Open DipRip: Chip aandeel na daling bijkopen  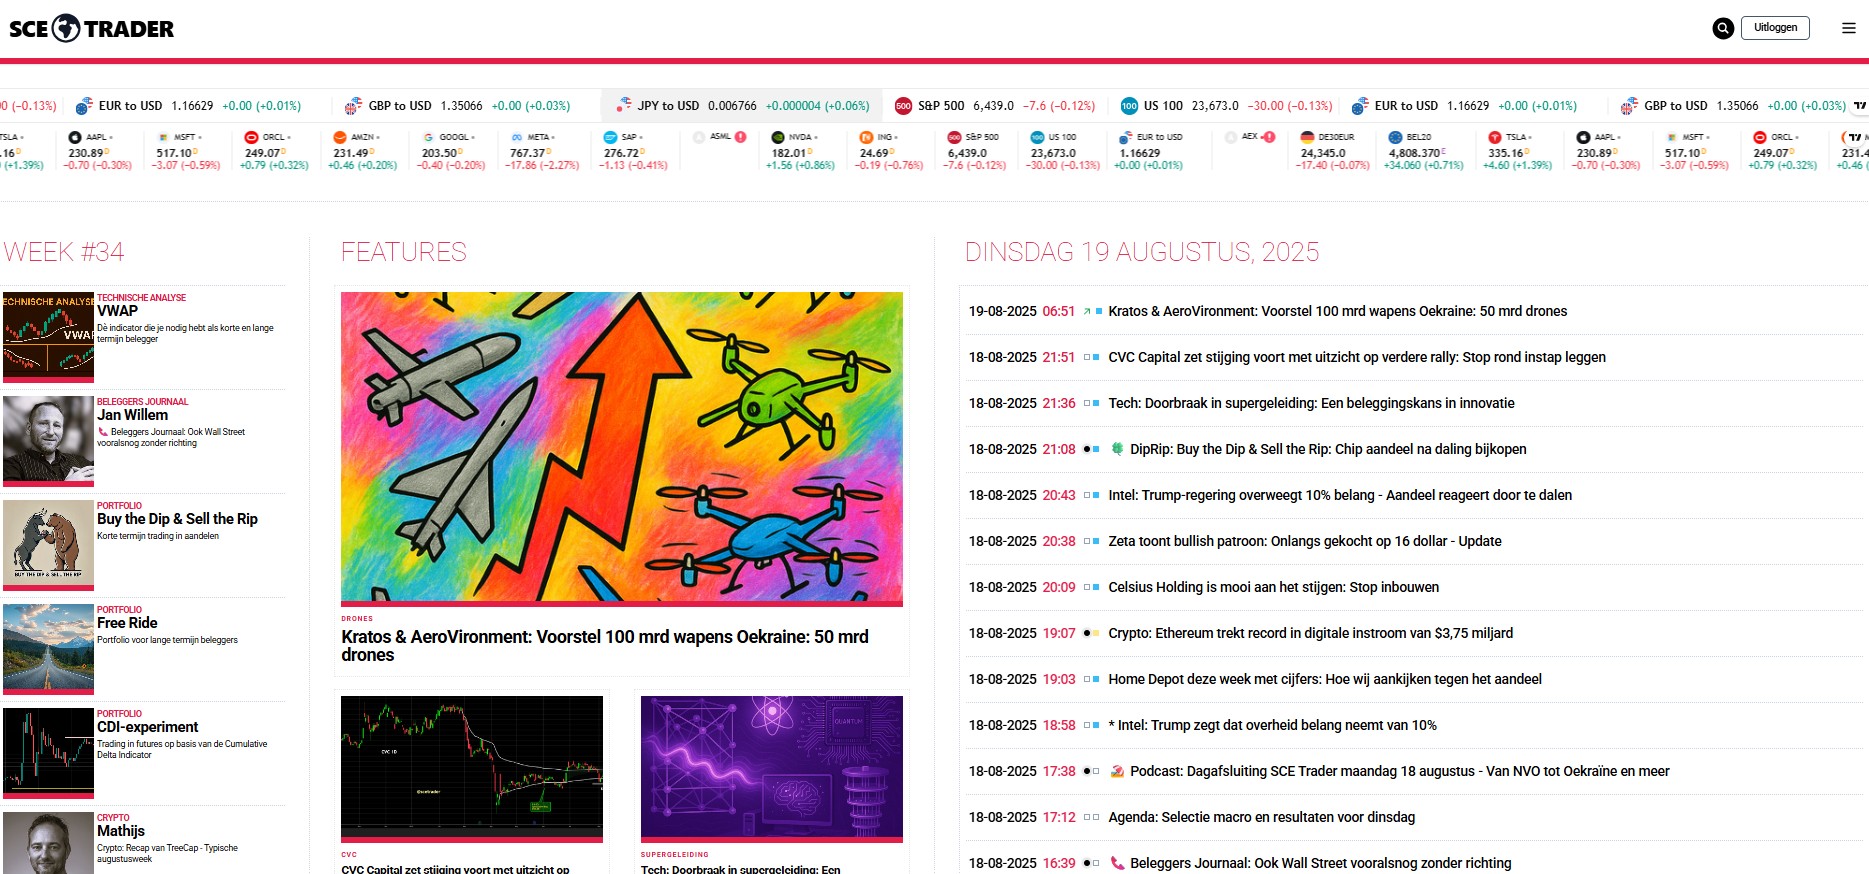[x=1328, y=449]
